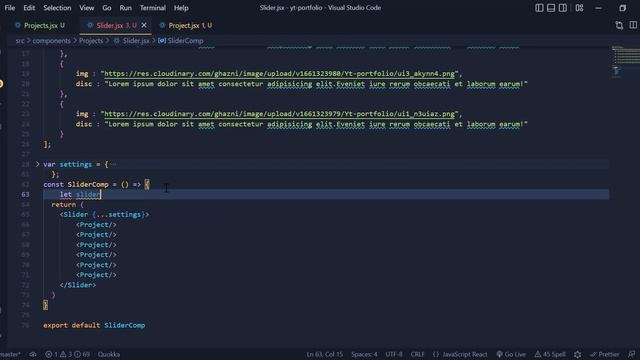Click the components breadcrumb segment
Screen dimensions: 640x360
point(51,40)
